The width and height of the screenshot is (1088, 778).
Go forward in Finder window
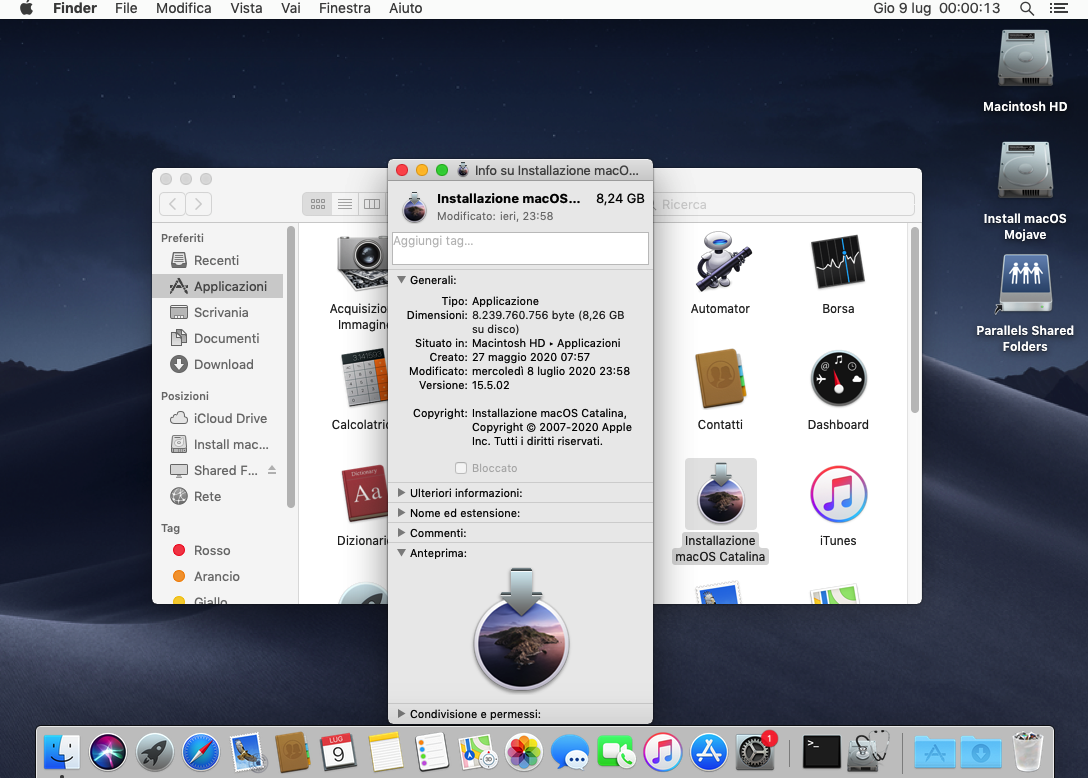click(198, 204)
